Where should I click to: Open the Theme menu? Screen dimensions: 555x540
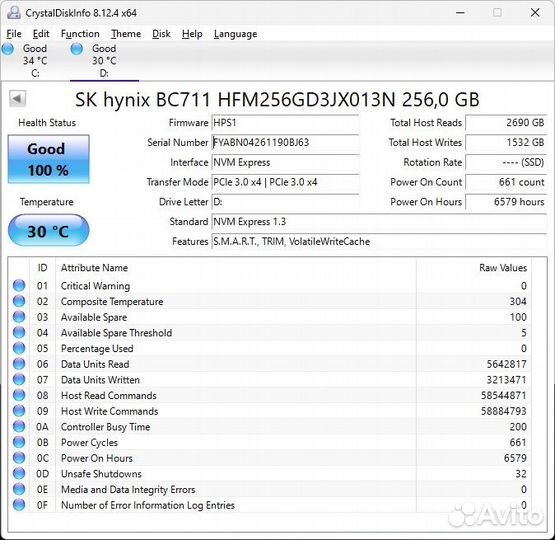pos(126,34)
